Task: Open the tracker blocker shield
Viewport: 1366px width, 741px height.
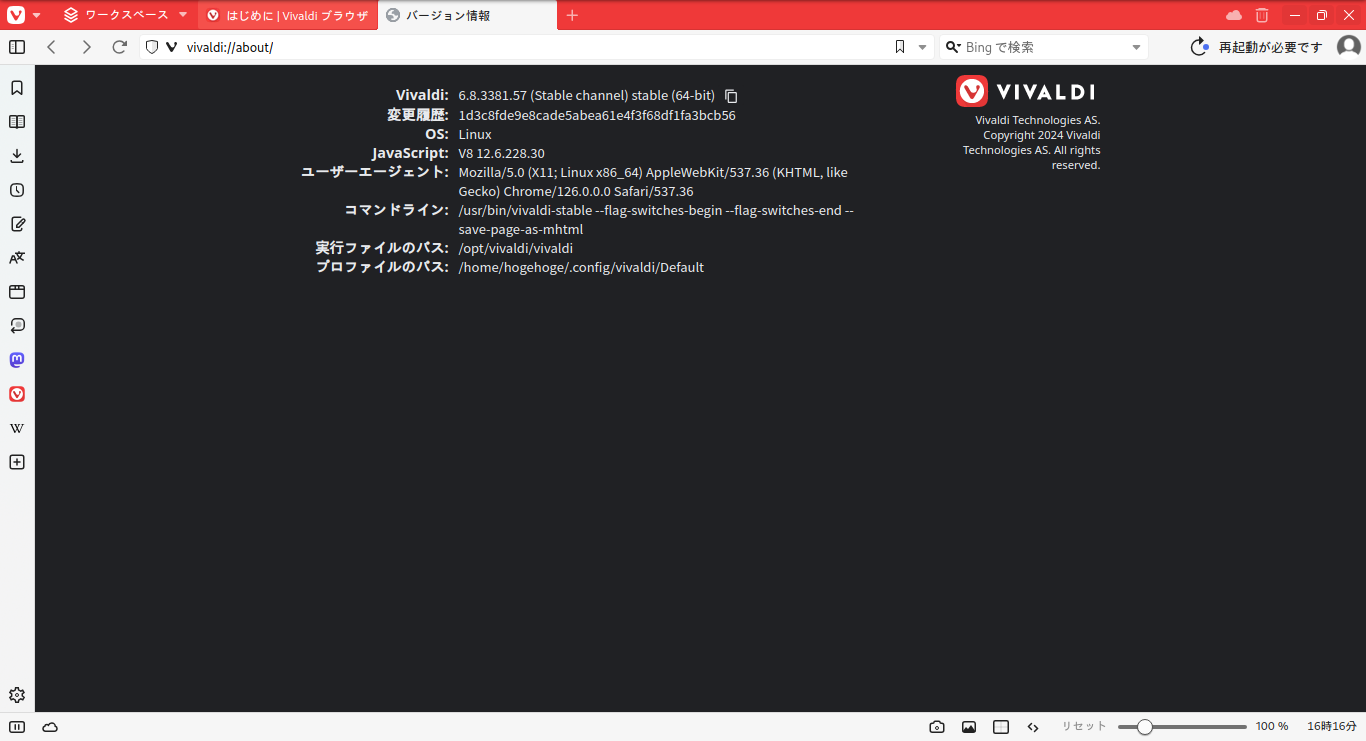Action: [x=152, y=47]
